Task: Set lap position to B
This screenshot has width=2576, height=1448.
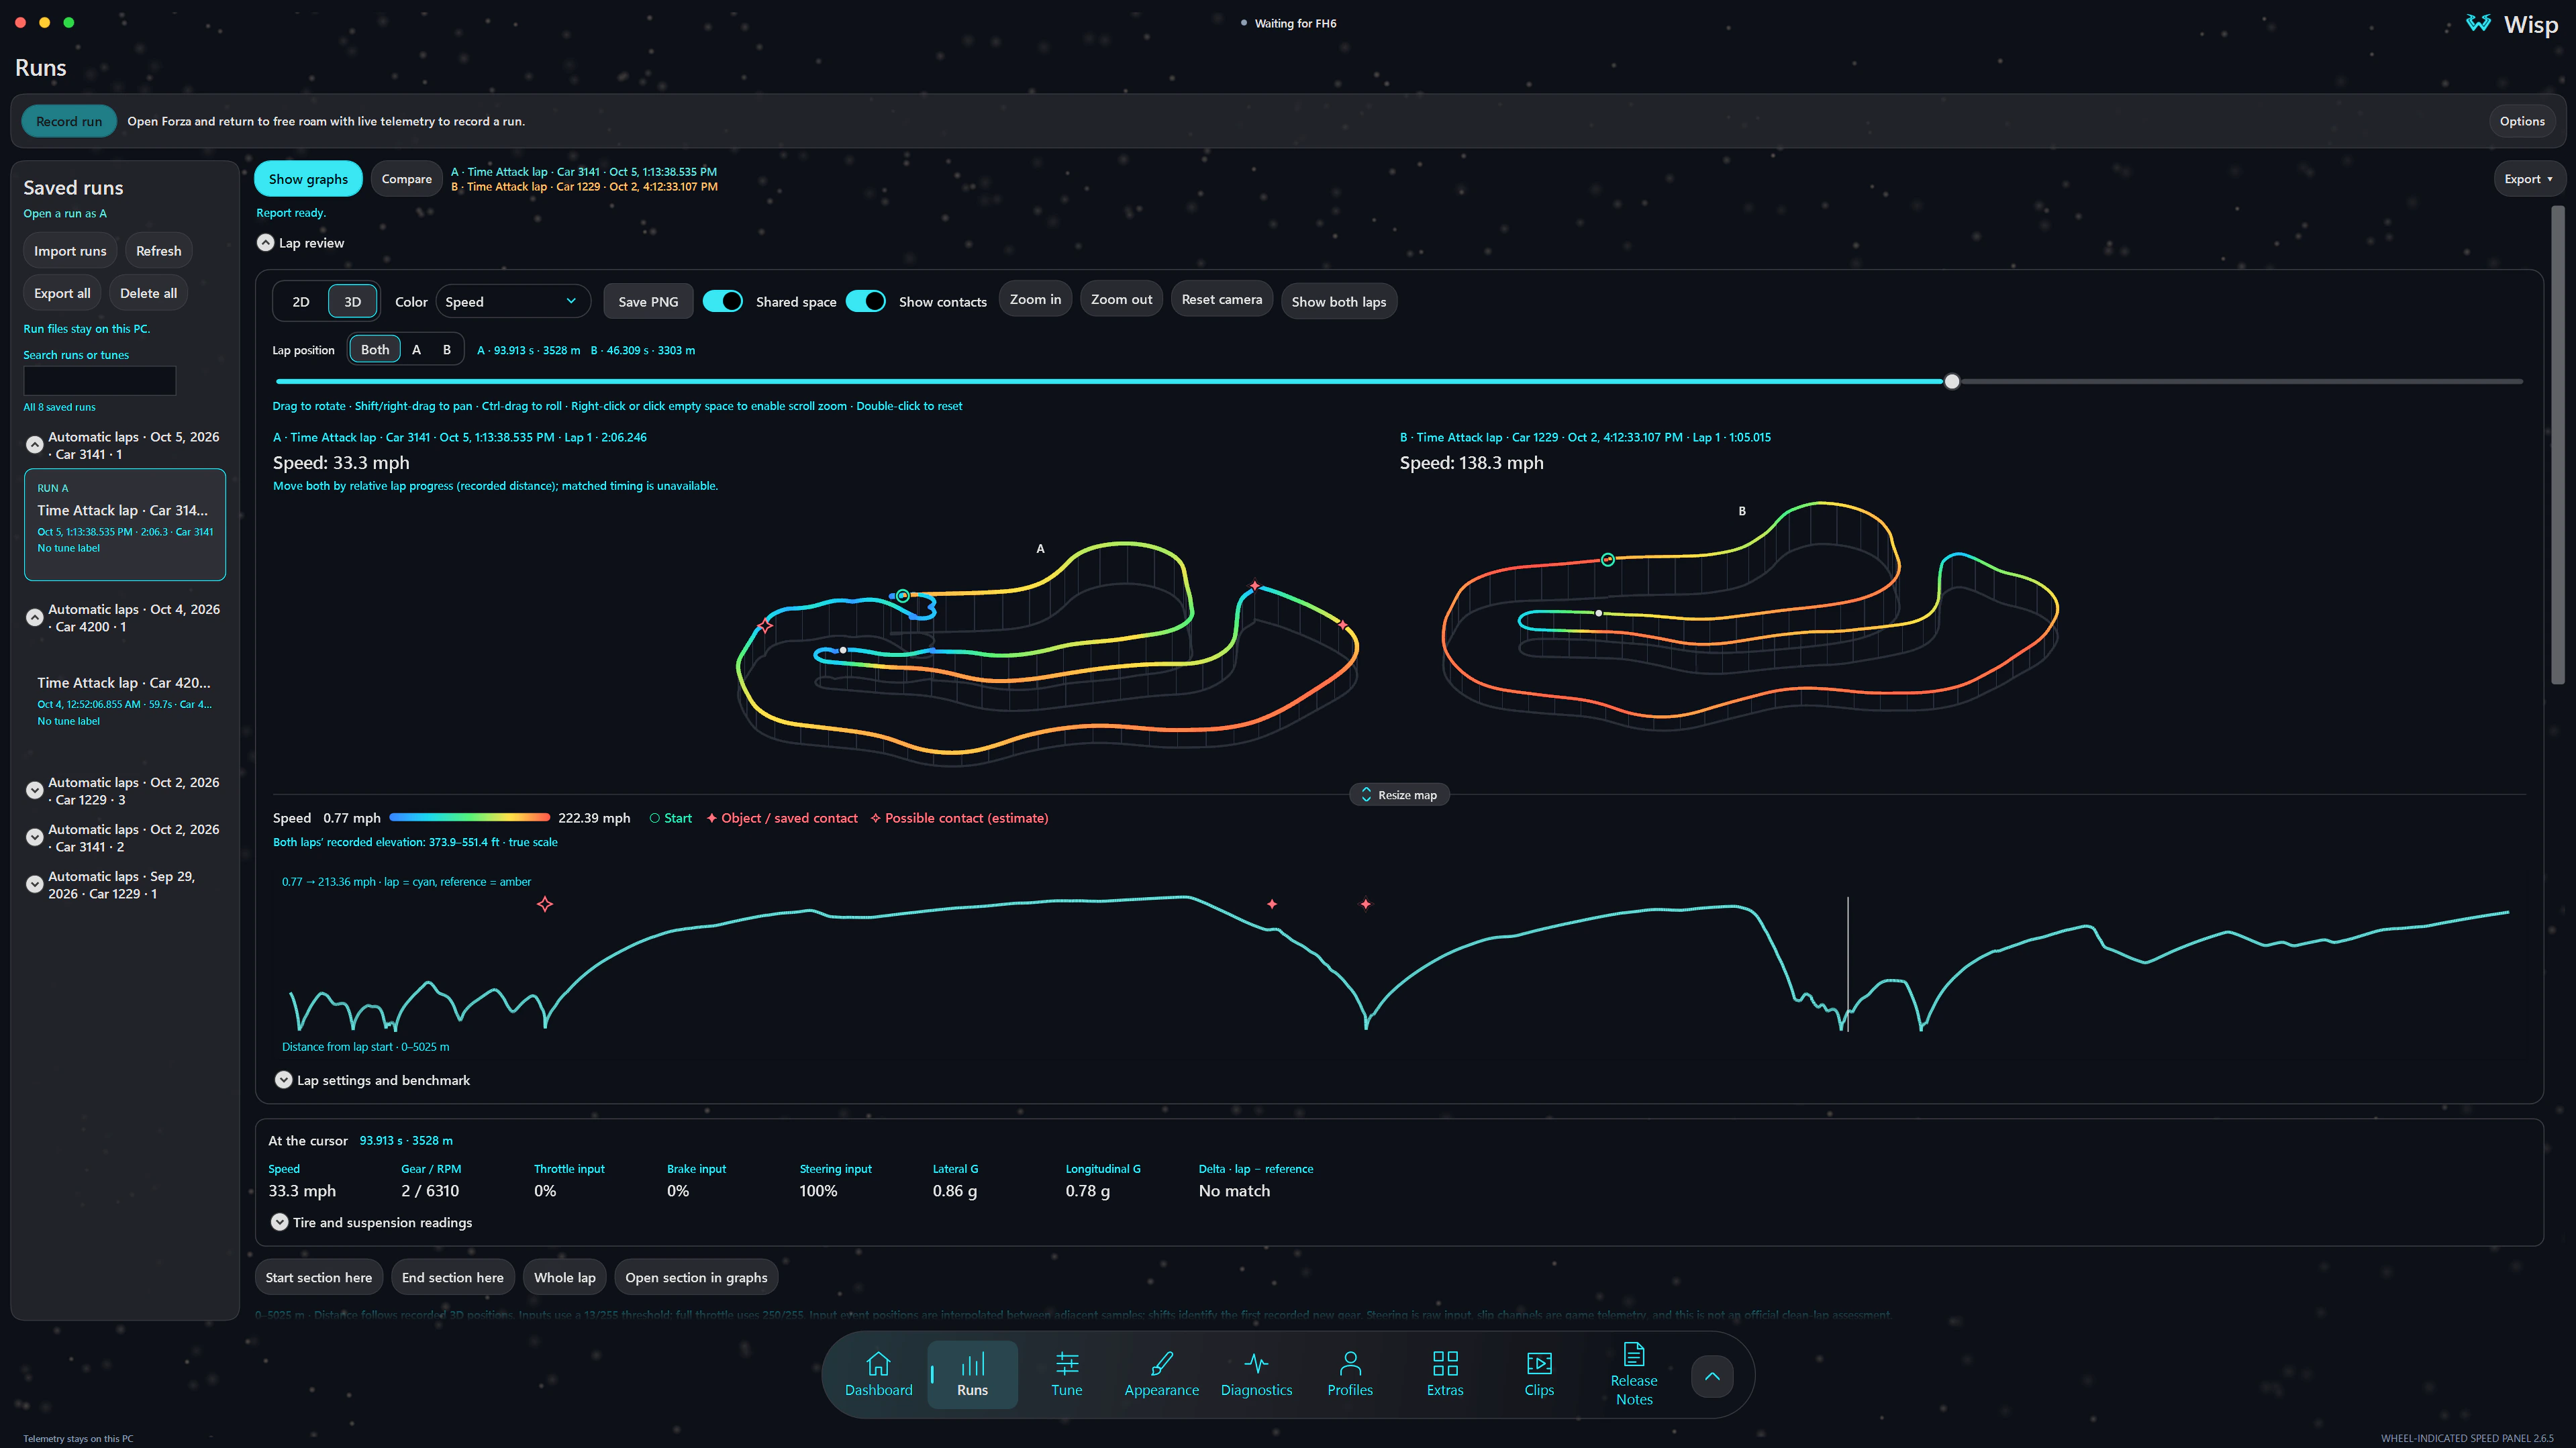Action: pyautogui.click(x=446, y=349)
